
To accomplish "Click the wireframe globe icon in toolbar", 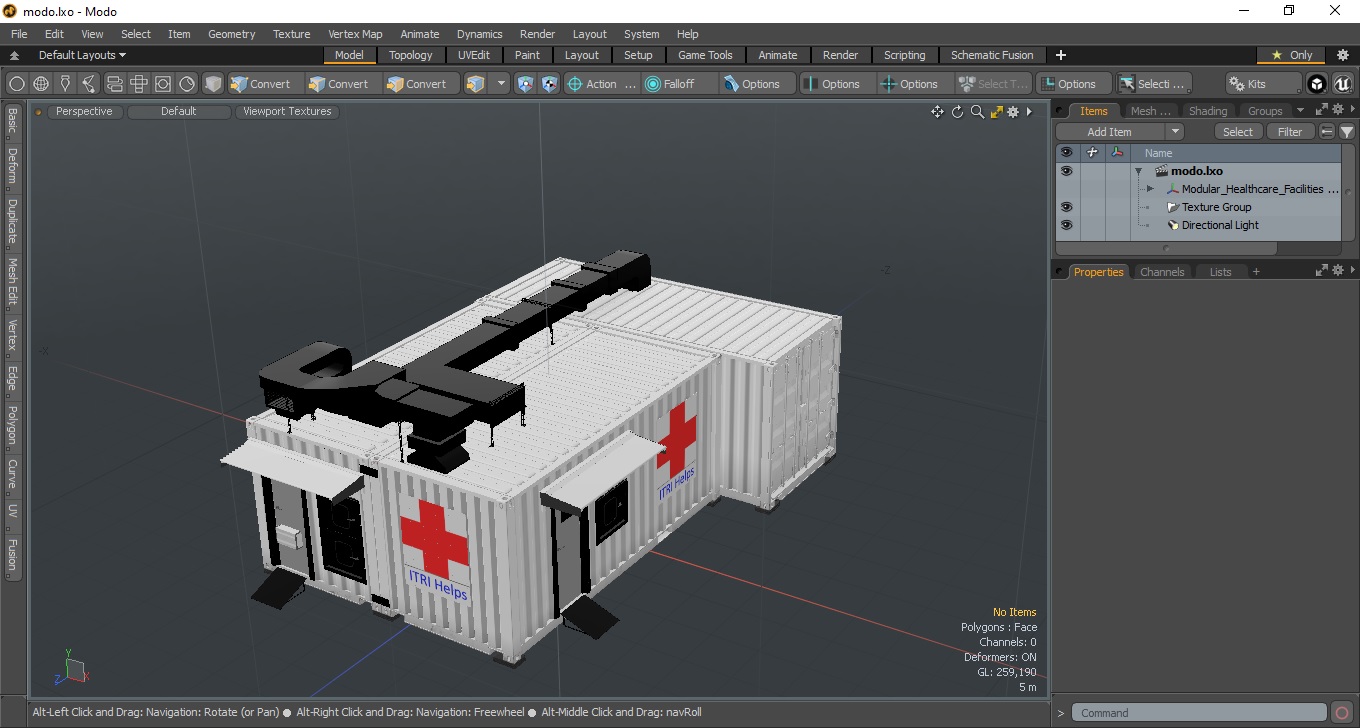I will point(41,84).
